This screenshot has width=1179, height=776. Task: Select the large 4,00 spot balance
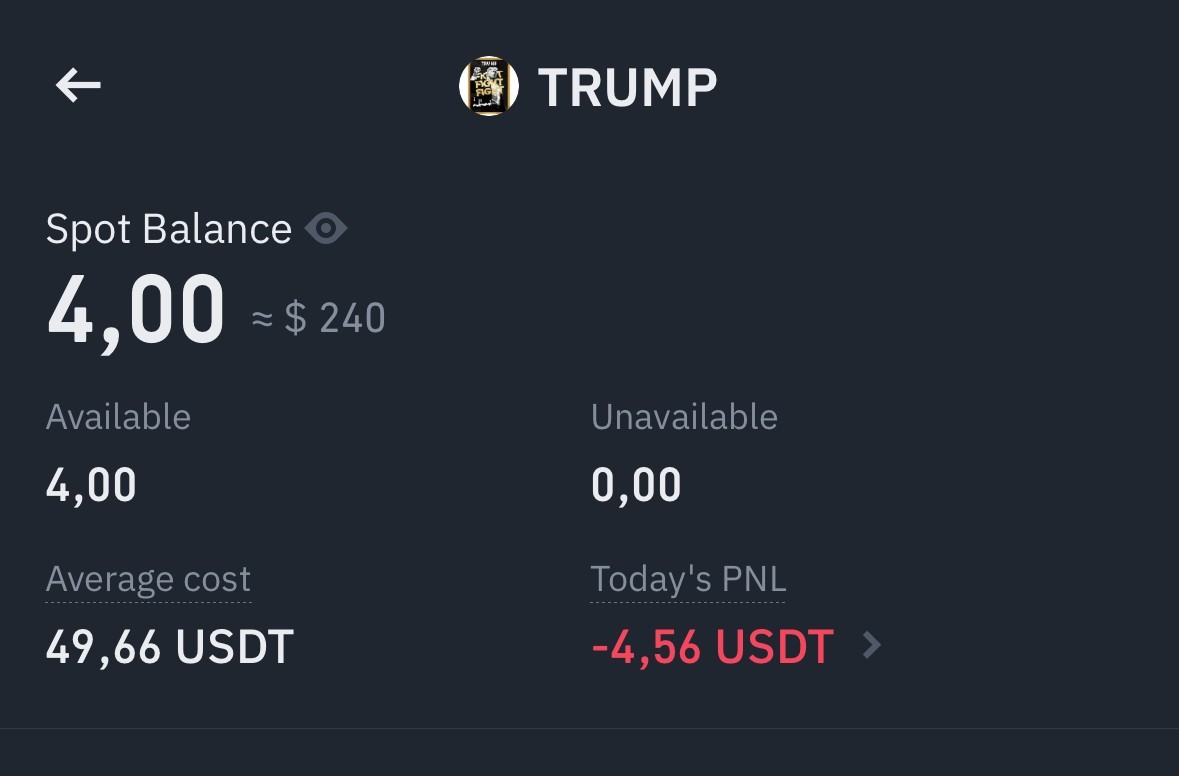[136, 310]
